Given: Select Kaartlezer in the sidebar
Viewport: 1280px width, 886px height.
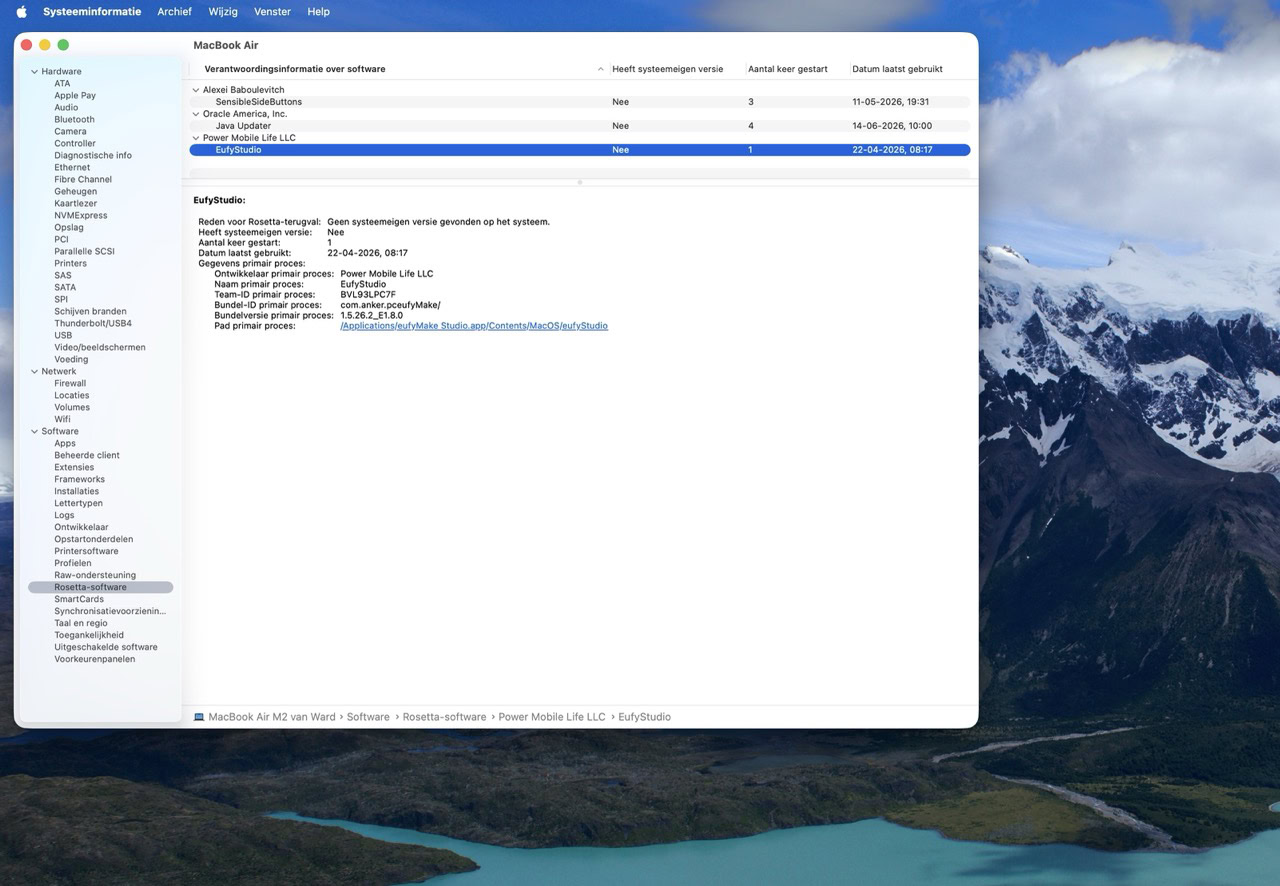Looking at the screenshot, I should (x=76, y=204).
